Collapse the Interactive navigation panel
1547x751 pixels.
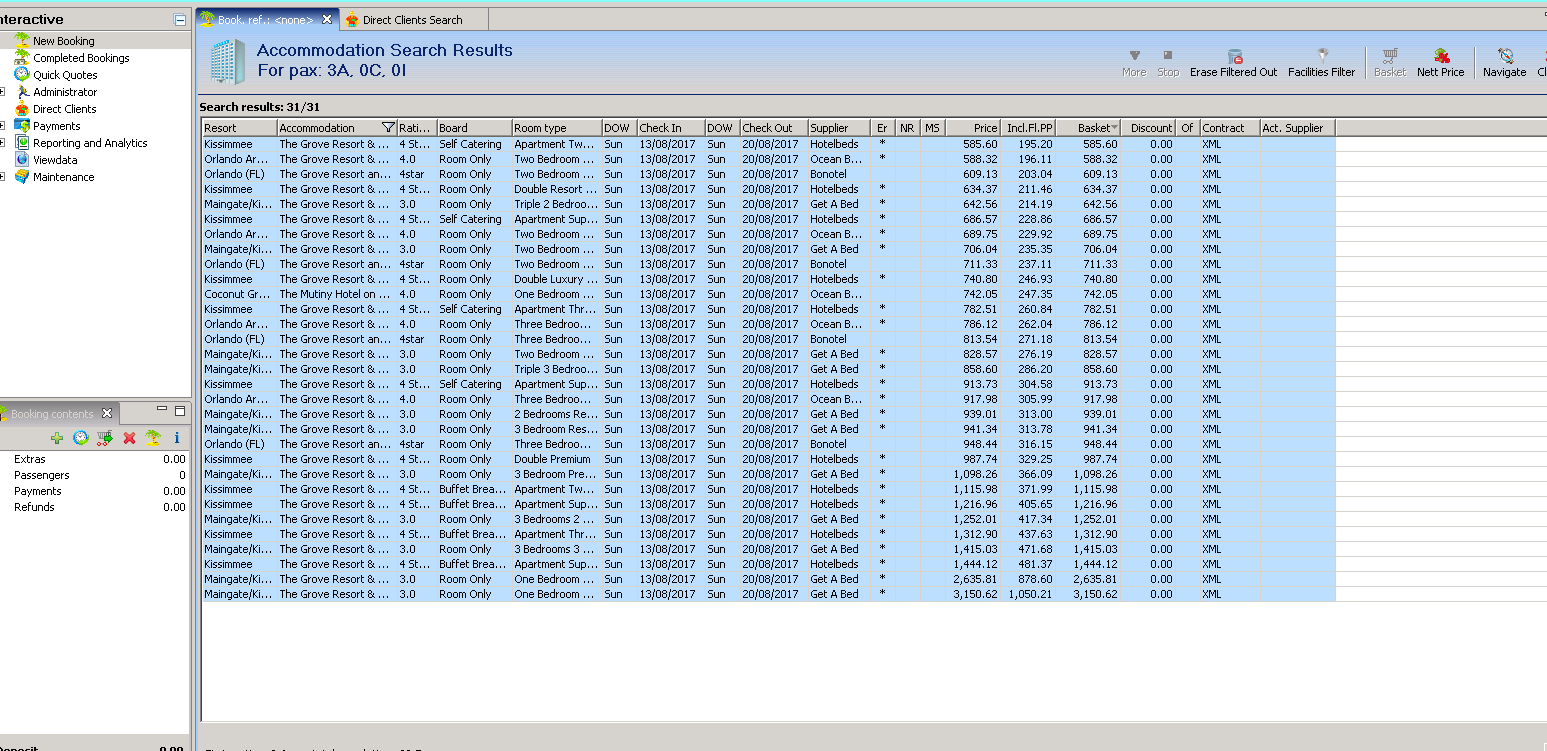tap(180, 20)
